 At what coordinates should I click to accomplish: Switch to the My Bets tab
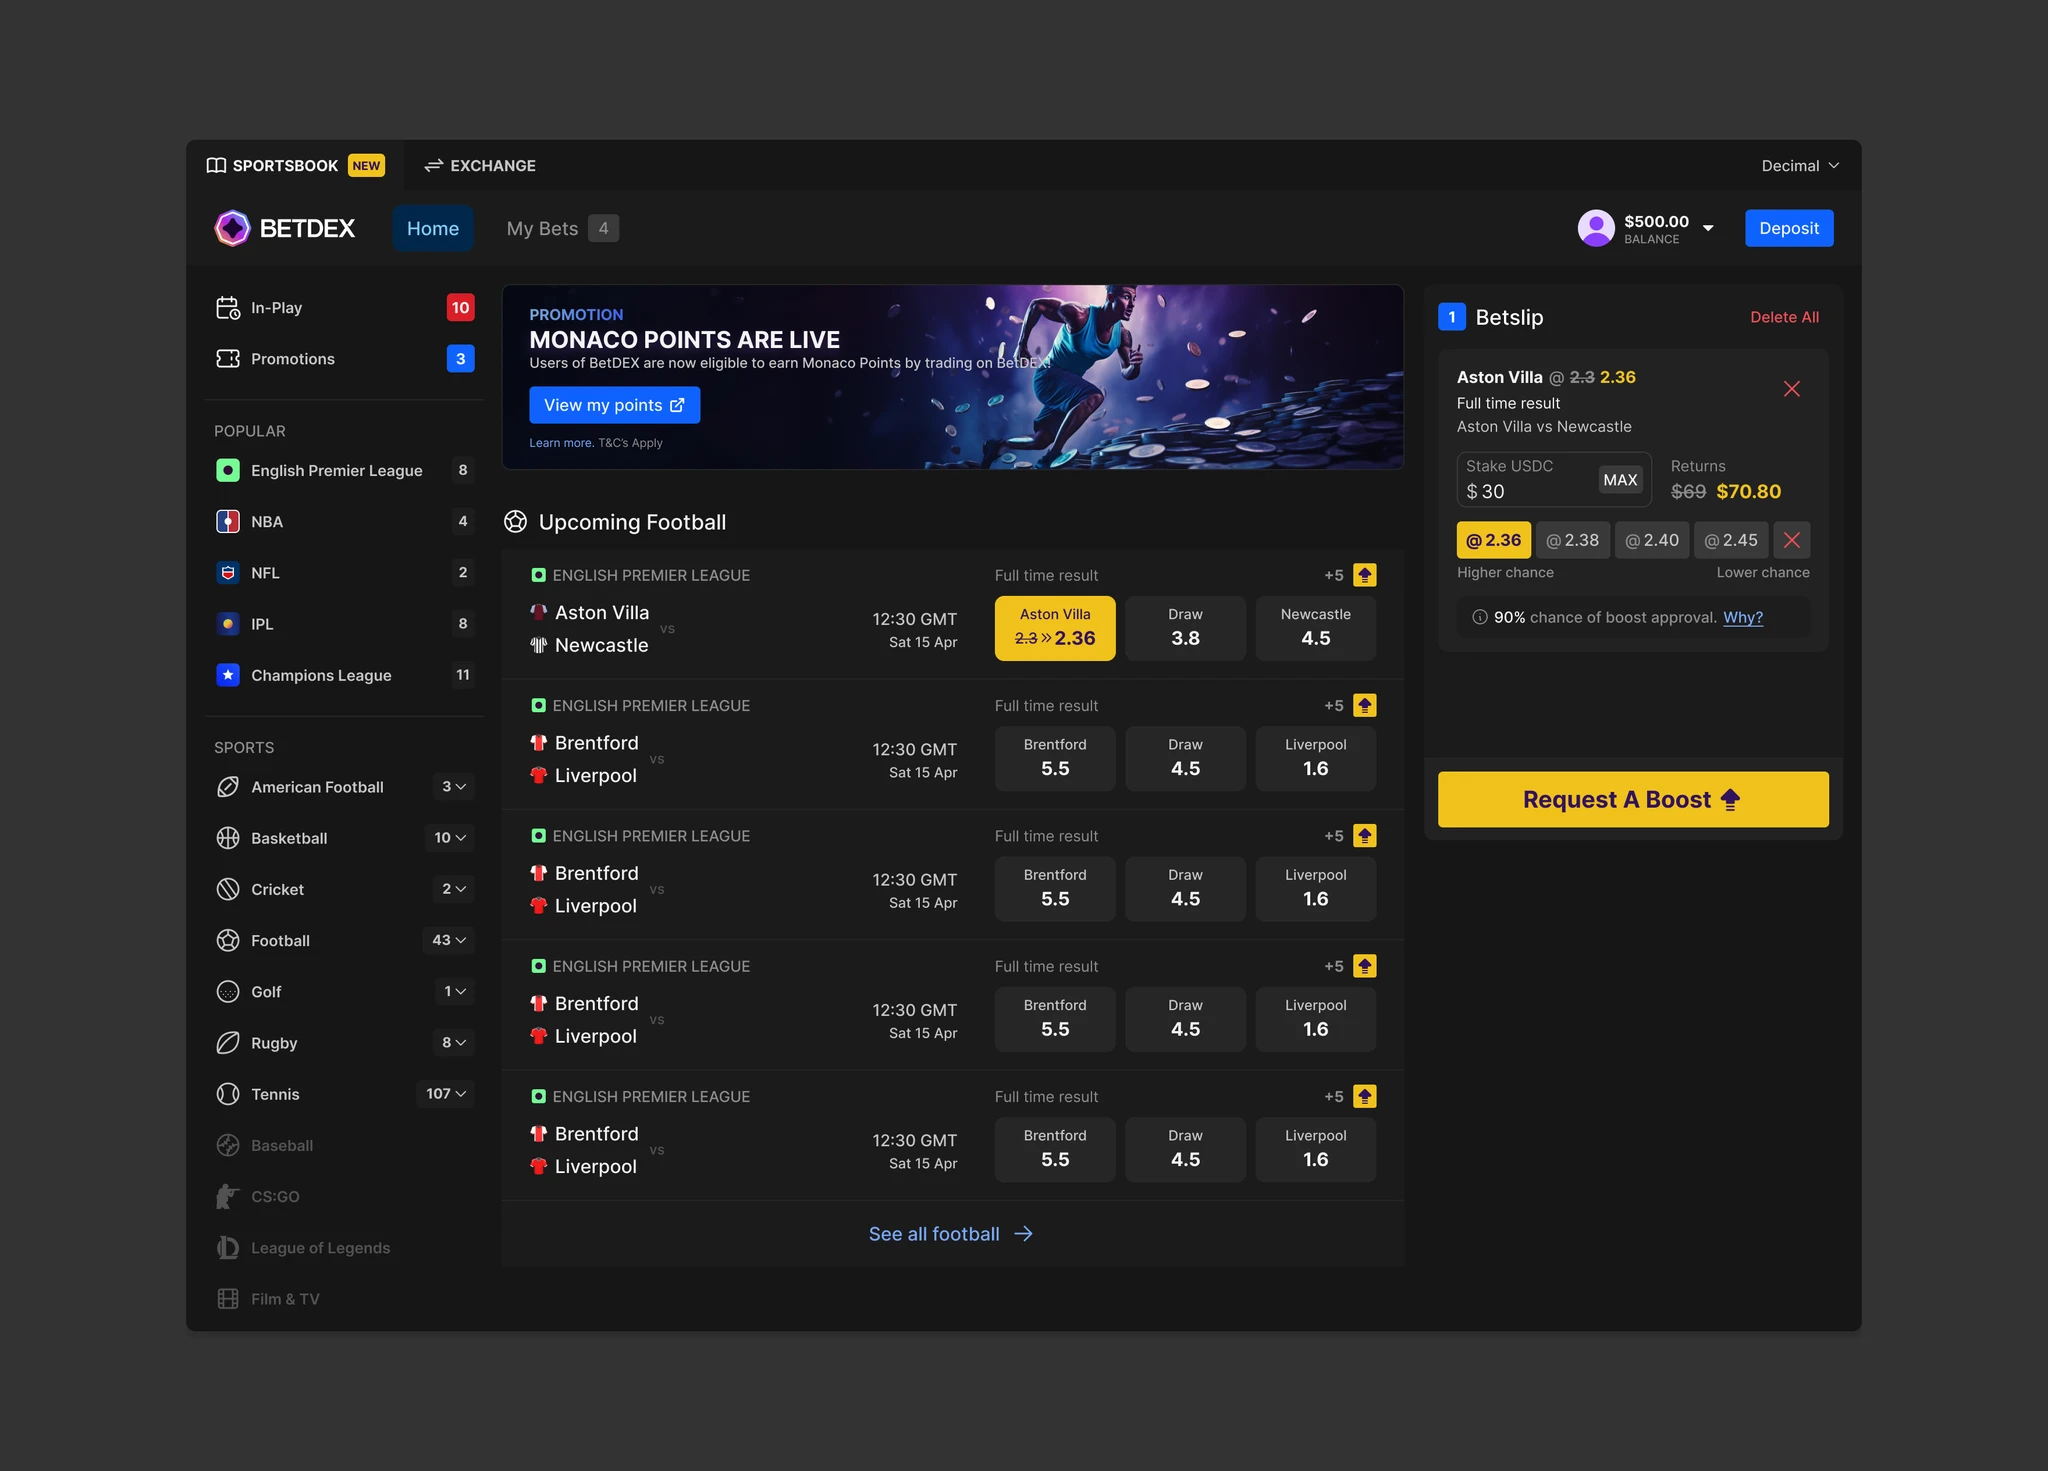[542, 228]
